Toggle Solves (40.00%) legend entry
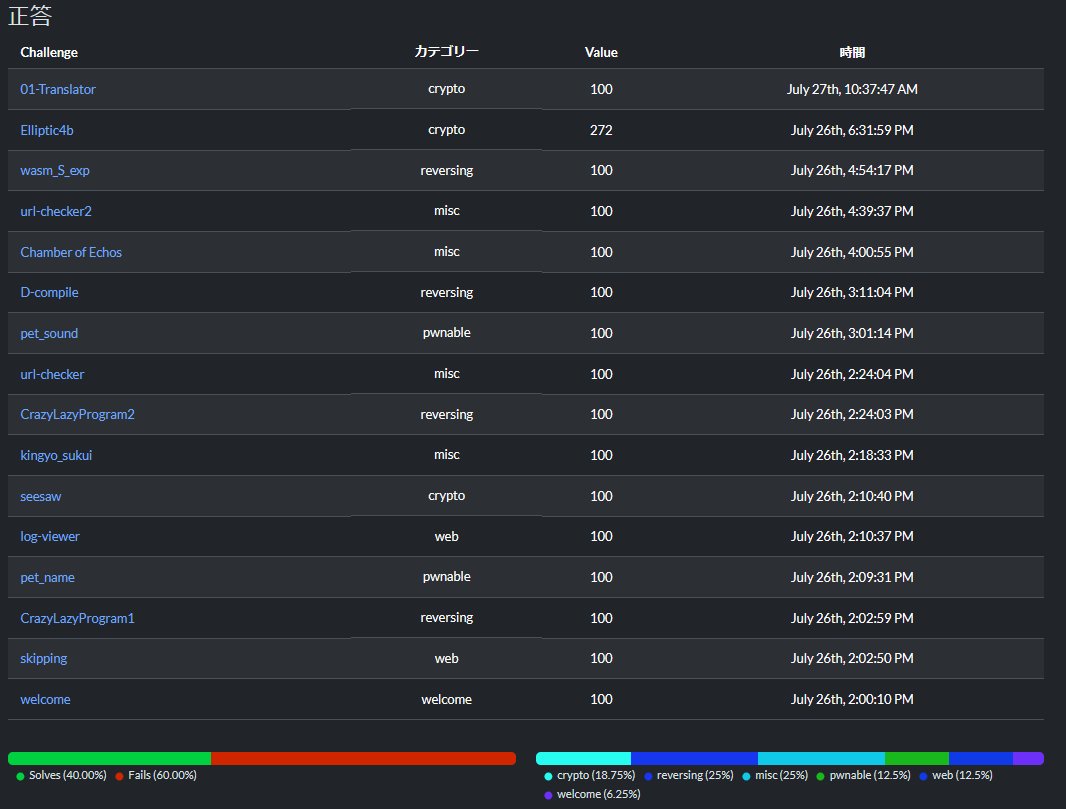 (x=61, y=776)
